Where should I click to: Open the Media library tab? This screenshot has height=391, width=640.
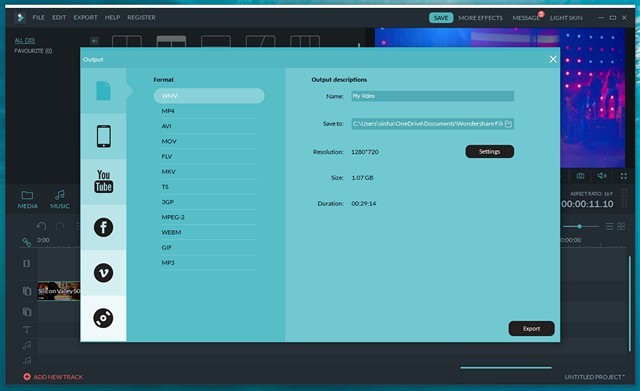[28, 200]
